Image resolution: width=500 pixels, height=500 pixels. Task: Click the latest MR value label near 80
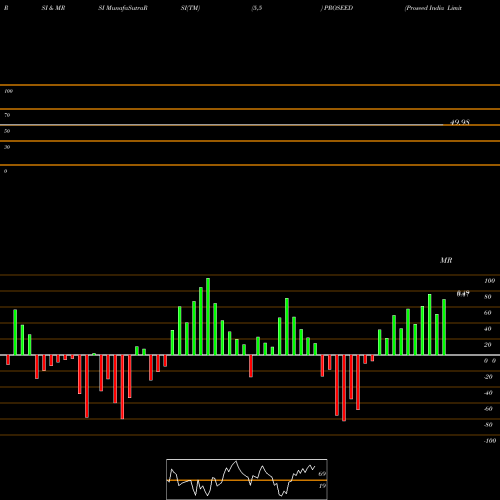(463, 294)
